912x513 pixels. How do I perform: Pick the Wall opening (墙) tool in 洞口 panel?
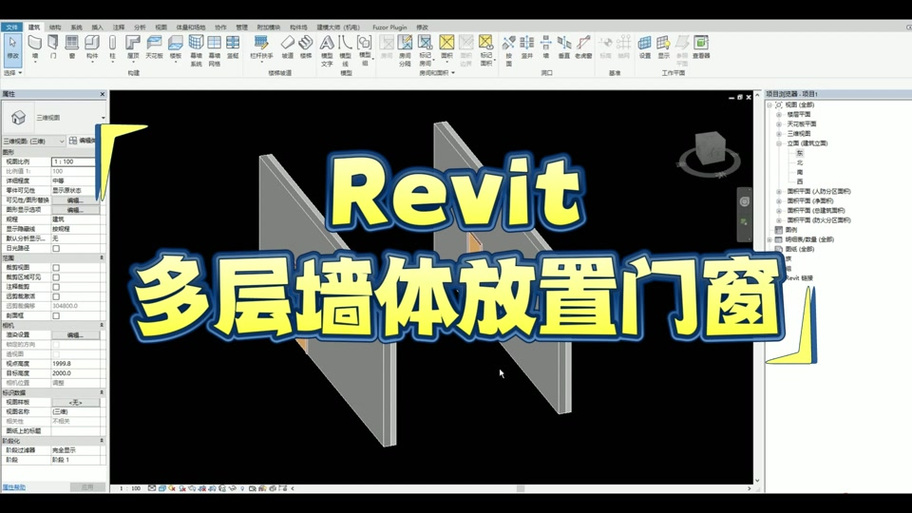pos(546,47)
